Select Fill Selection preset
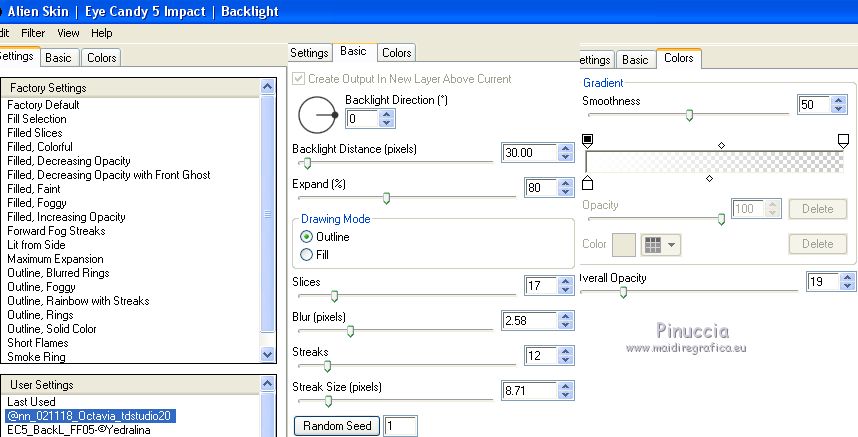 (x=37, y=119)
